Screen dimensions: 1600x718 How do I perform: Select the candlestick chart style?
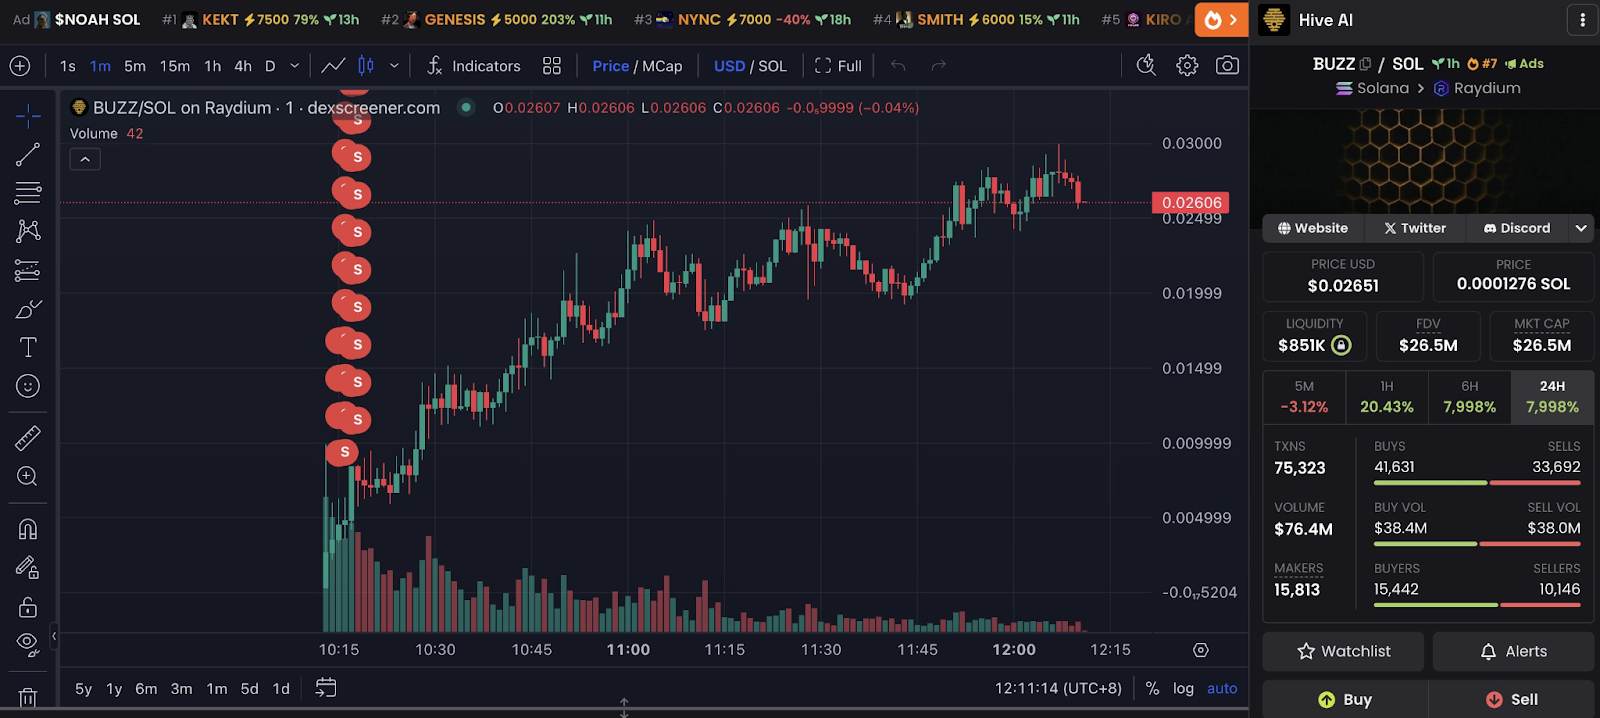pos(366,66)
